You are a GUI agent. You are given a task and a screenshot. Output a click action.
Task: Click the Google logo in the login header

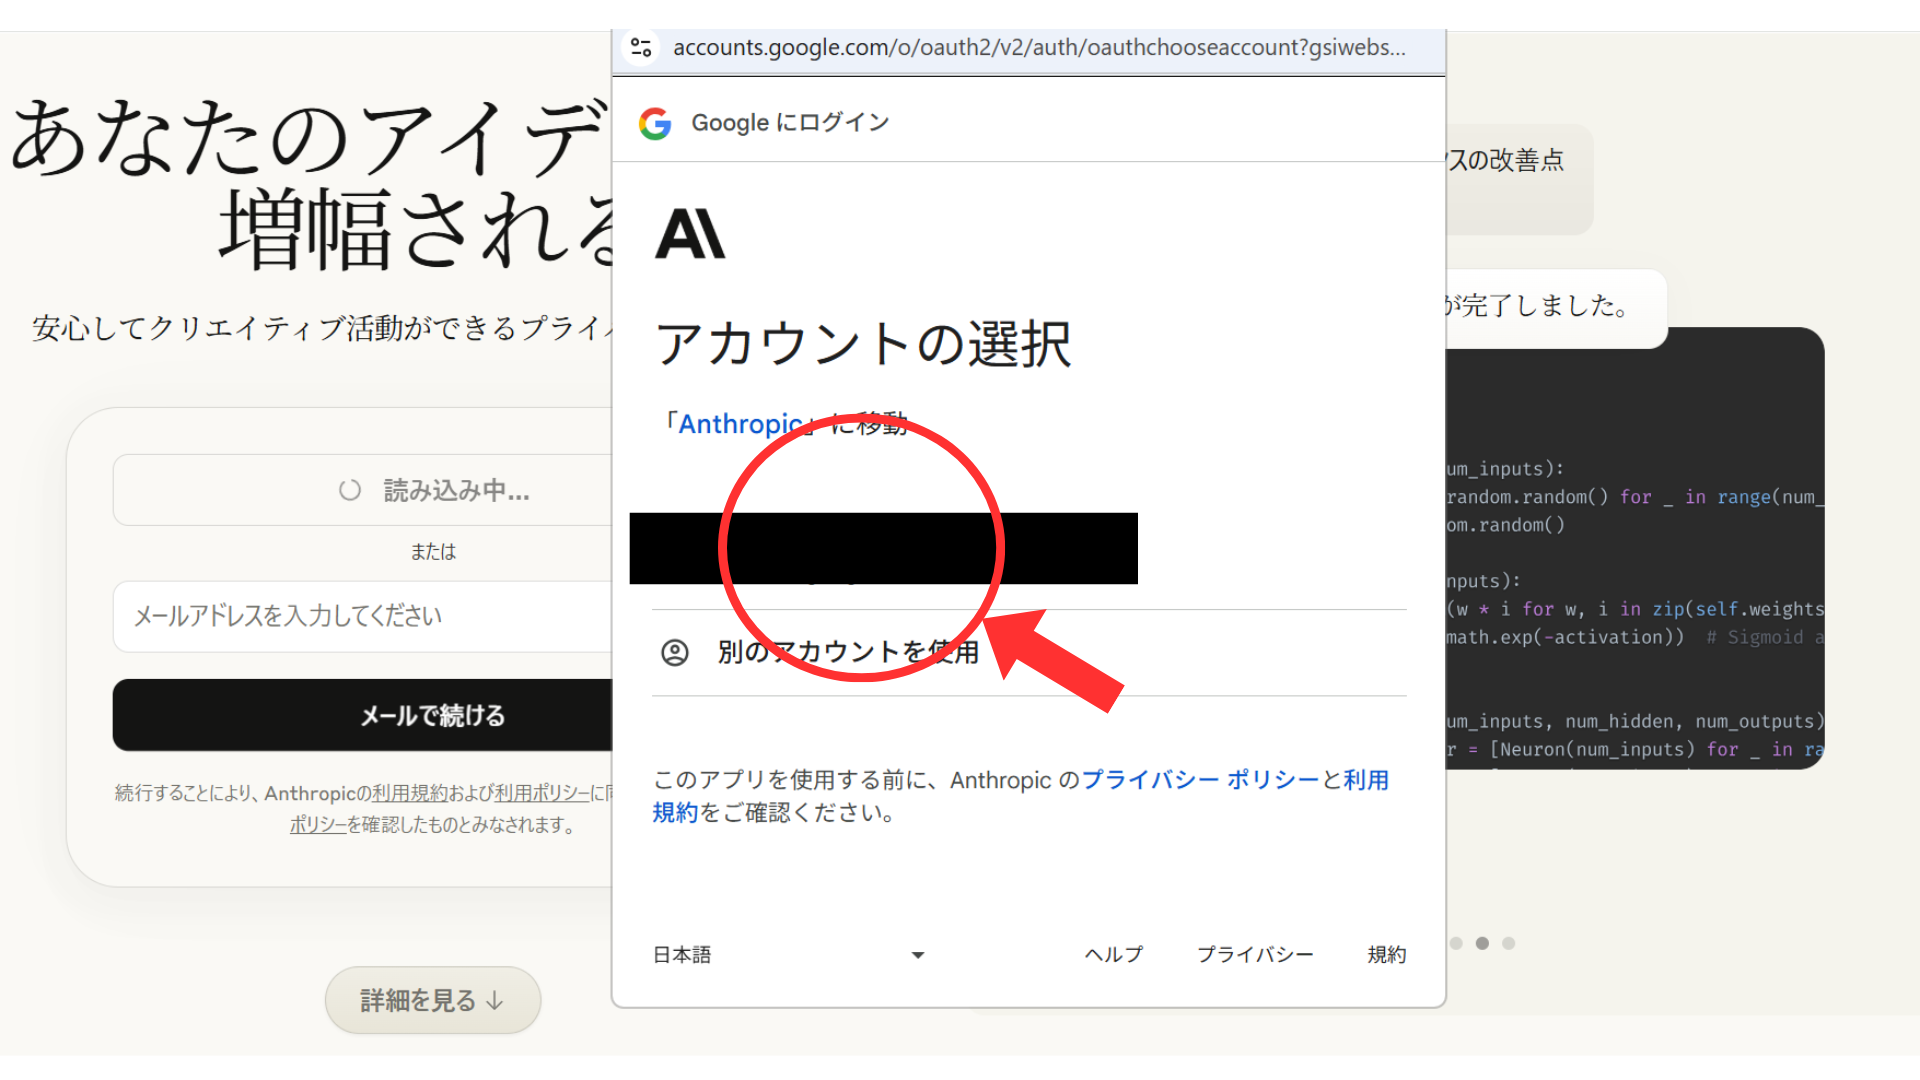point(655,123)
